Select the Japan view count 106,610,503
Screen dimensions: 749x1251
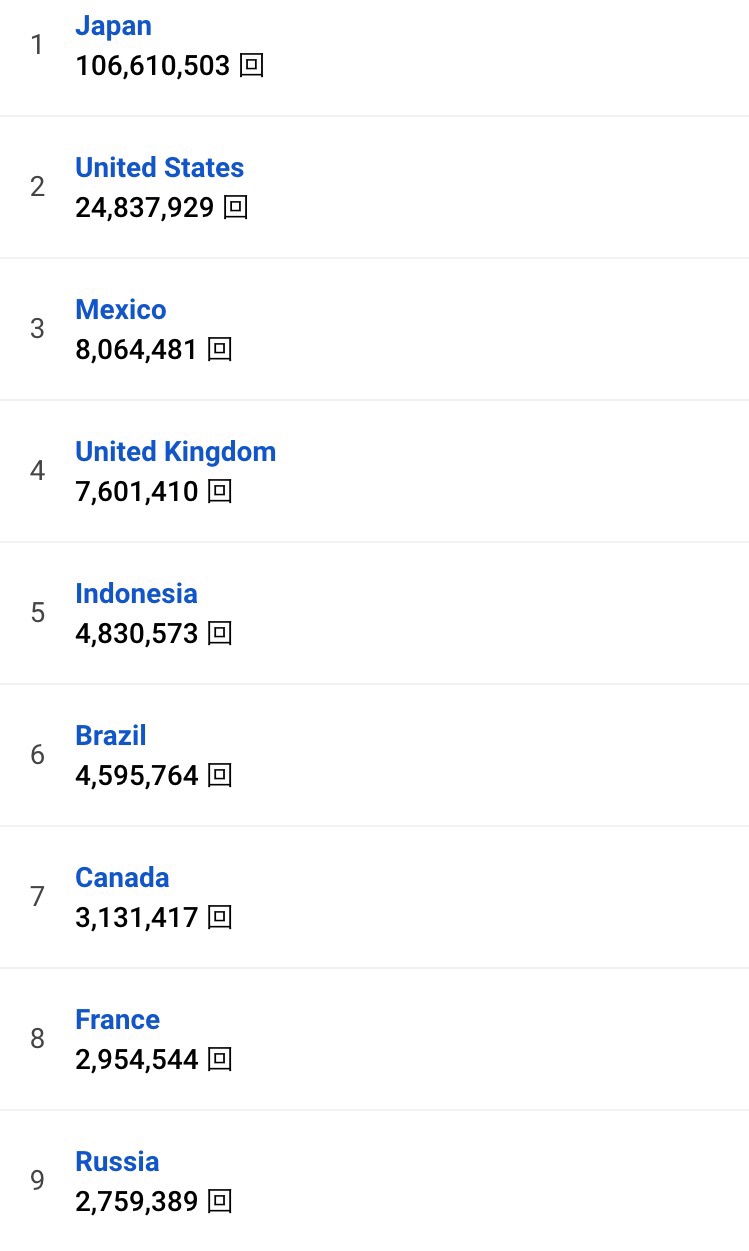(152, 66)
